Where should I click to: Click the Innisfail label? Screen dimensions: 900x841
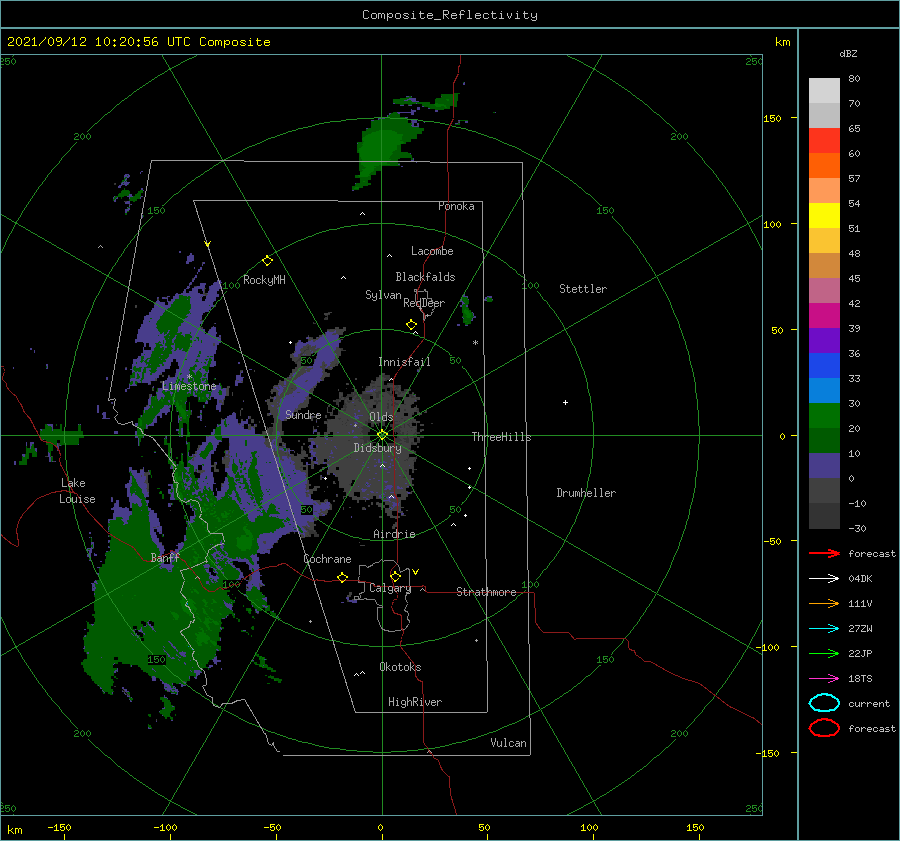(404, 362)
